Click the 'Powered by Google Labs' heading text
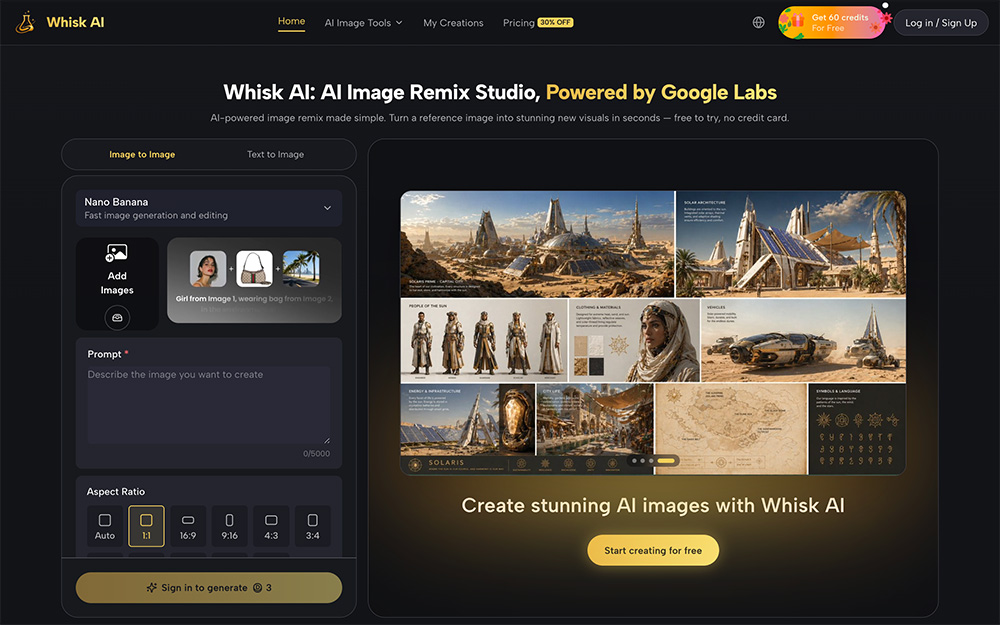Image resolution: width=1000 pixels, height=625 pixels. click(661, 92)
